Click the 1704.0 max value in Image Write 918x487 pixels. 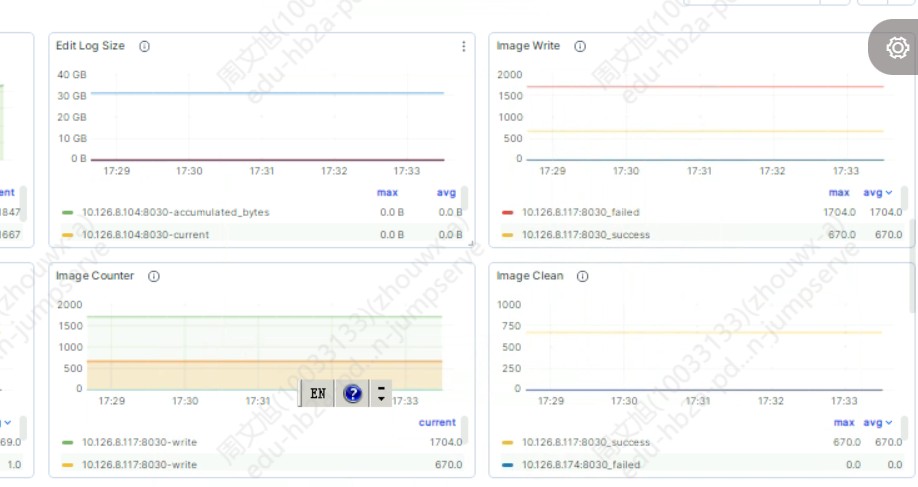point(840,212)
